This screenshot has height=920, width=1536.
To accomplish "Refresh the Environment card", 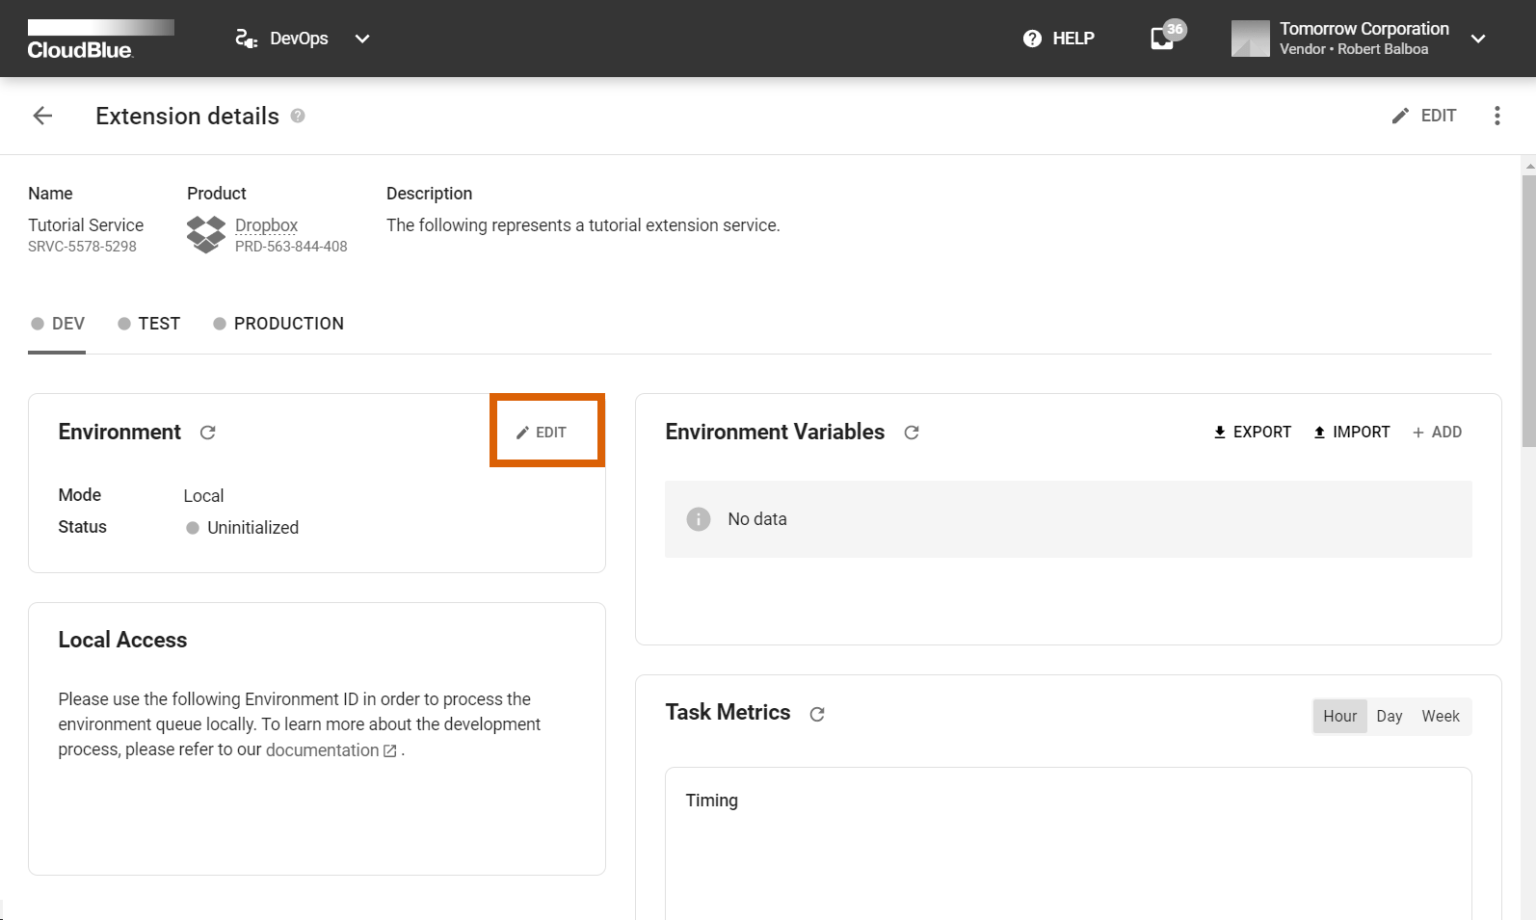I will (x=208, y=432).
